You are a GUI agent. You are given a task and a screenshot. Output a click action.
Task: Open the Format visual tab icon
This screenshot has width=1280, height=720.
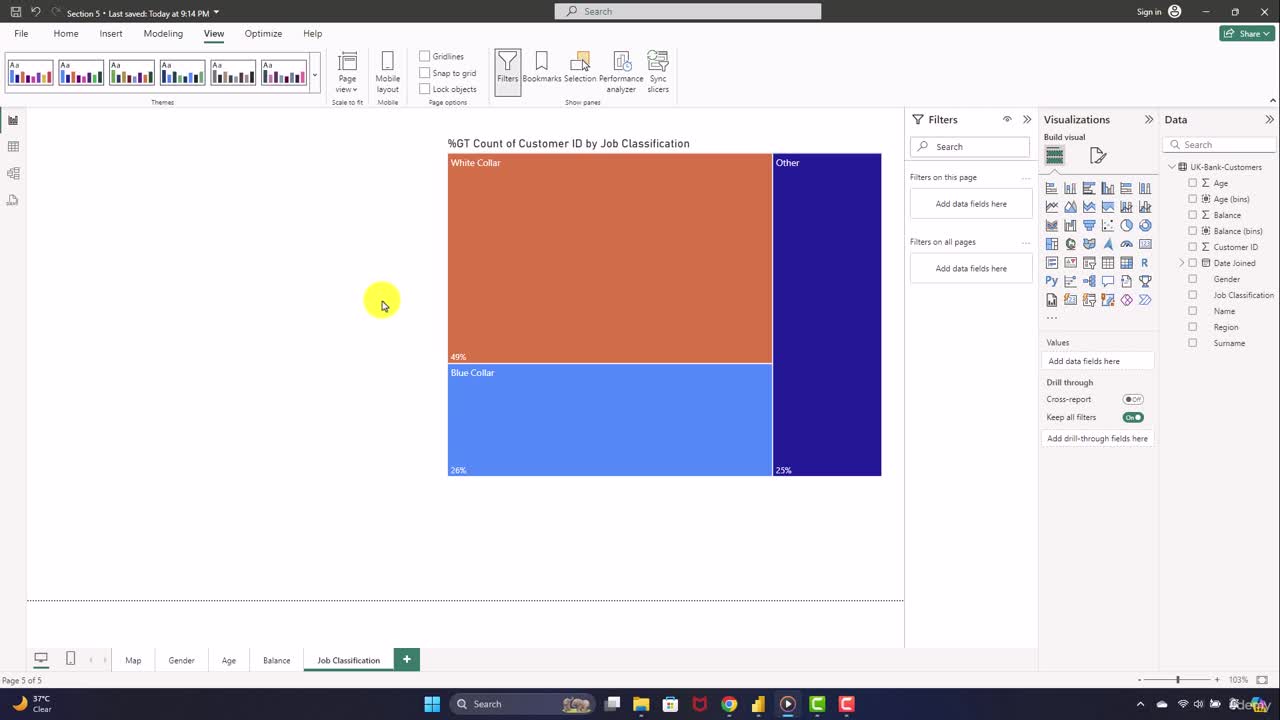point(1098,155)
